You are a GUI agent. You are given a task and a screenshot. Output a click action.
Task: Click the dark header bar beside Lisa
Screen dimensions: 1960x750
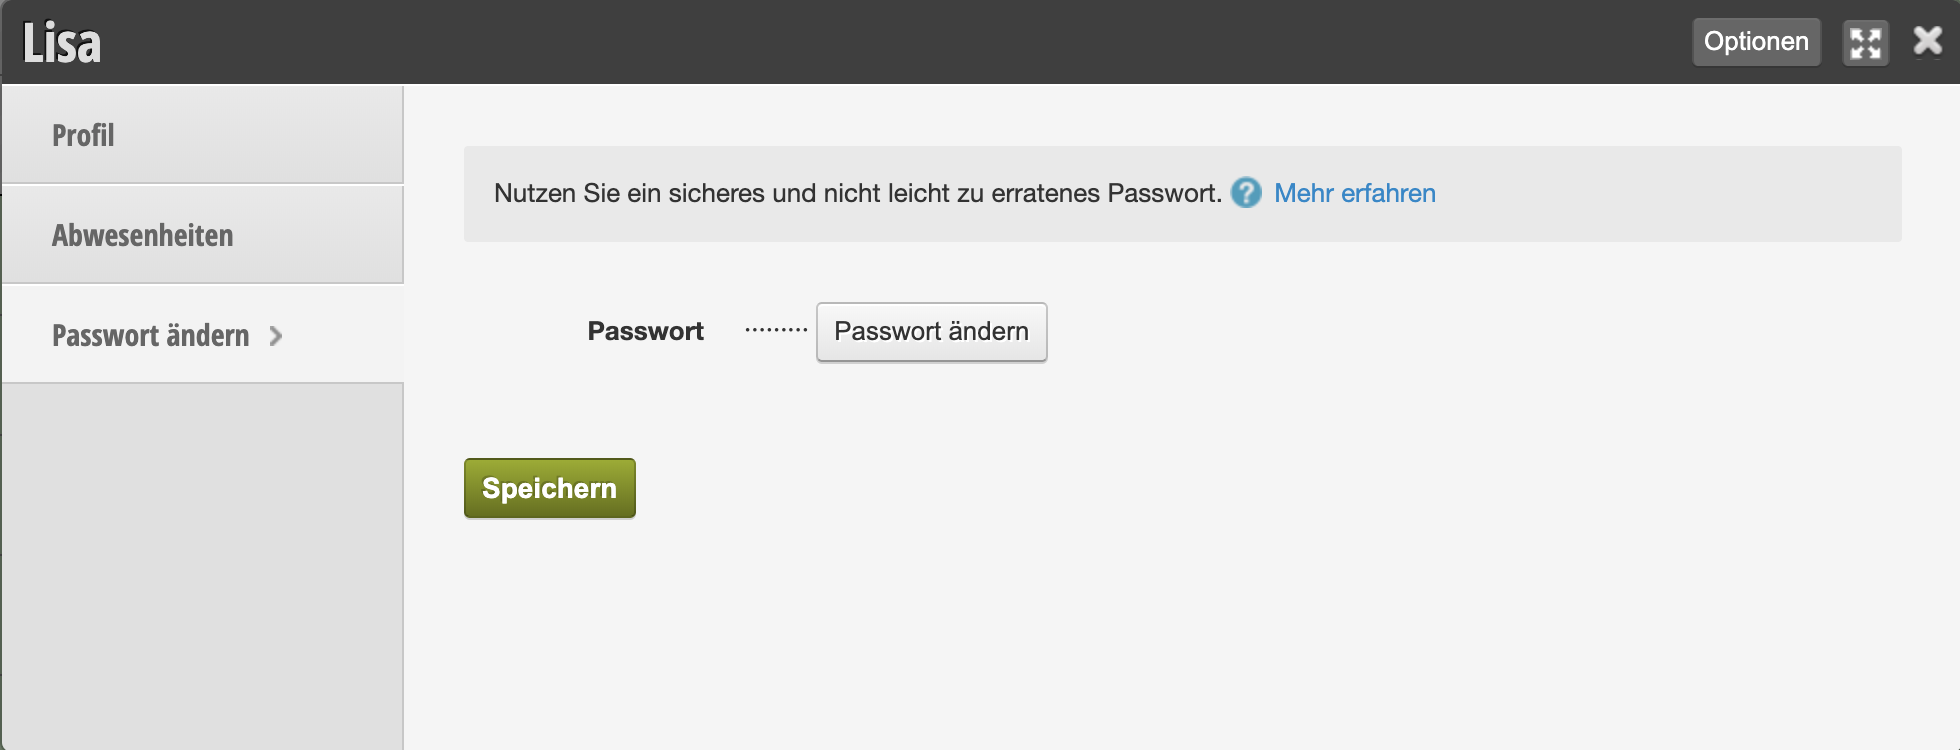800,42
